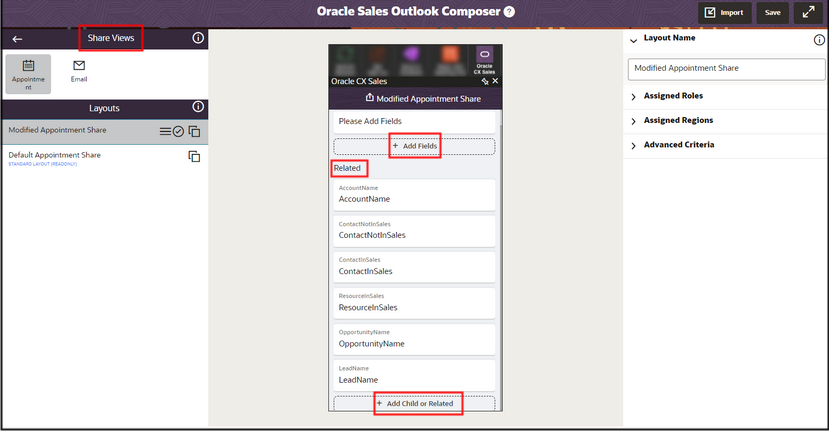
Task: Expand the Assigned Roles section
Action: point(633,97)
